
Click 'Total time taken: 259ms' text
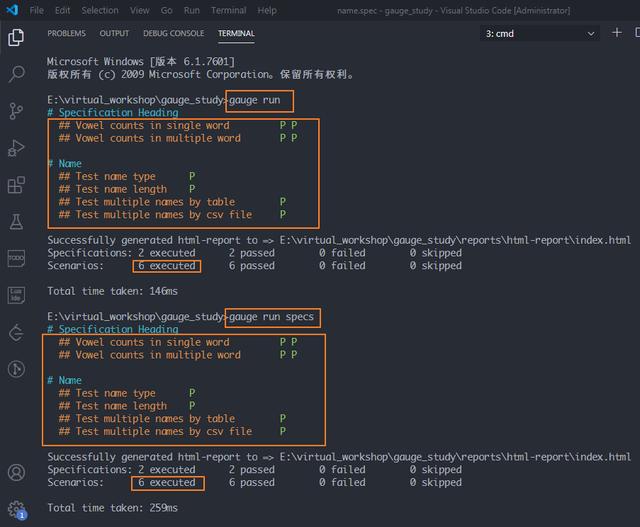113,508
